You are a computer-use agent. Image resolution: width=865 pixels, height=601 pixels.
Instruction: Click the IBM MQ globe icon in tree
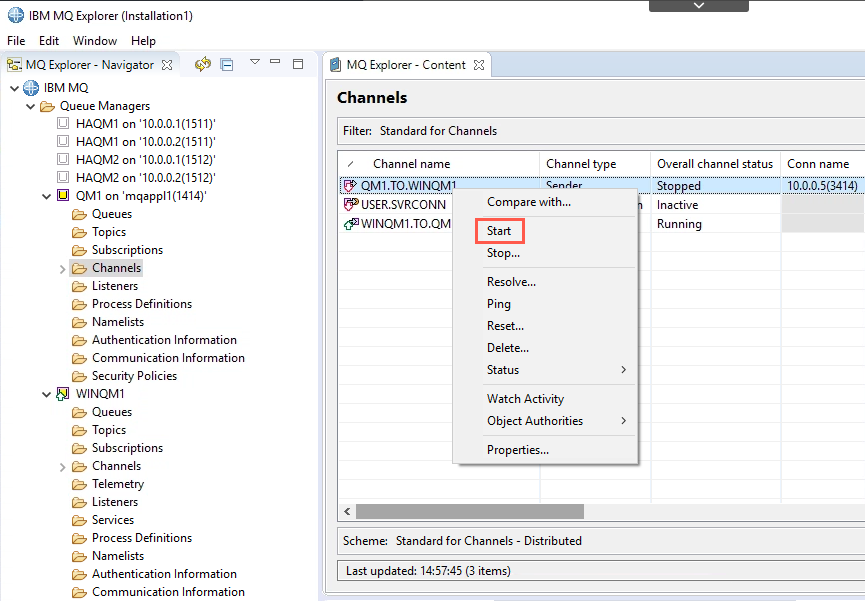point(31,88)
